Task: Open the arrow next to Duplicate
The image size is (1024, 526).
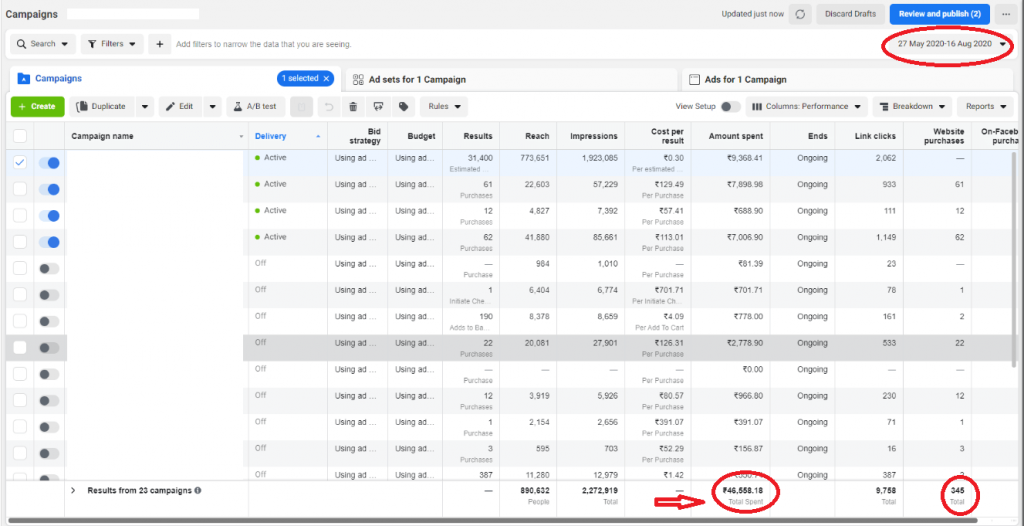Action: (145, 107)
